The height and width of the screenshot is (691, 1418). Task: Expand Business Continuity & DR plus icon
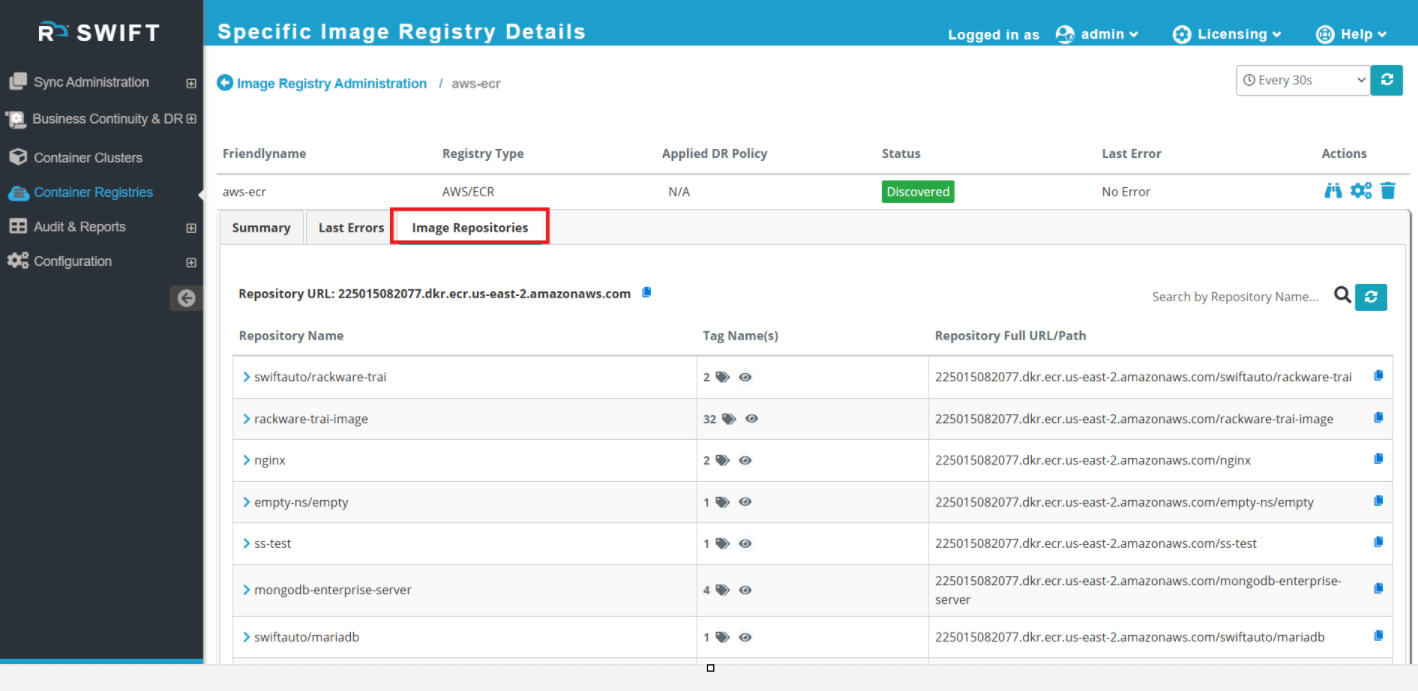pos(191,119)
